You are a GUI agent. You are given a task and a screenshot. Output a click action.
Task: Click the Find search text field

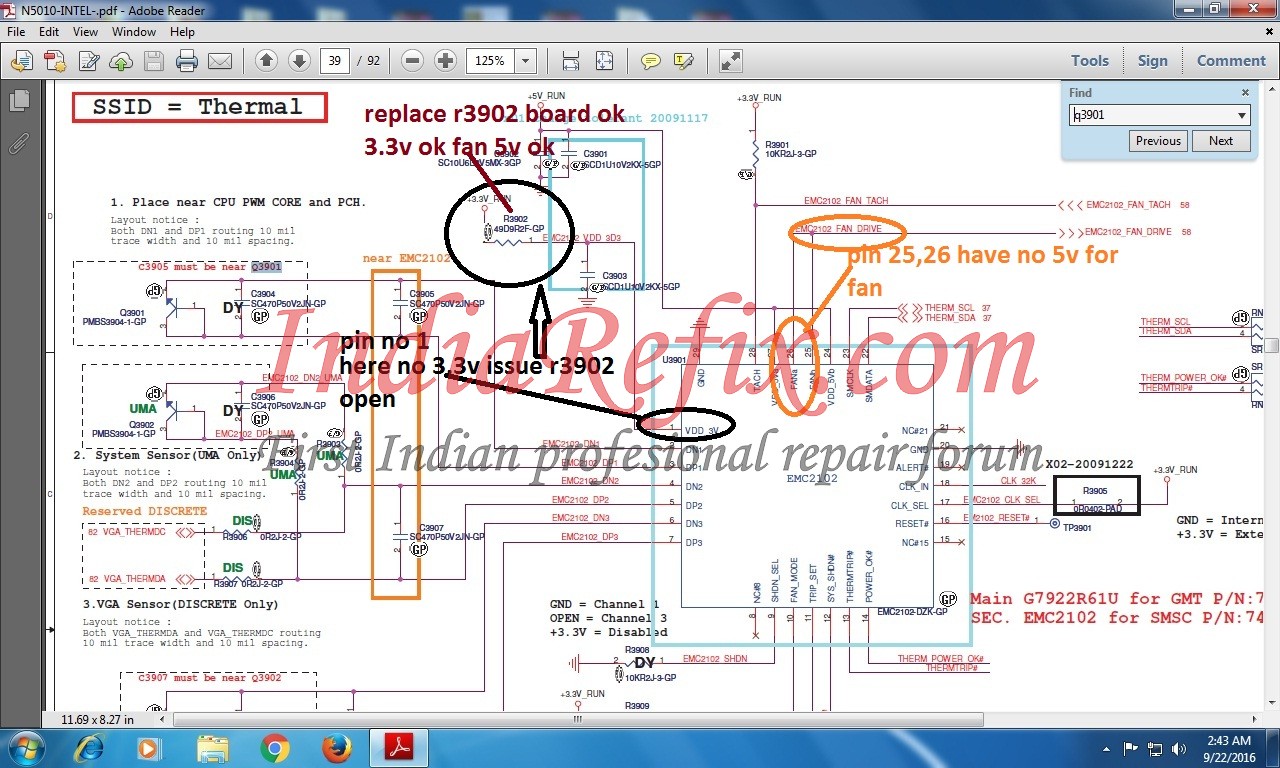click(1152, 115)
